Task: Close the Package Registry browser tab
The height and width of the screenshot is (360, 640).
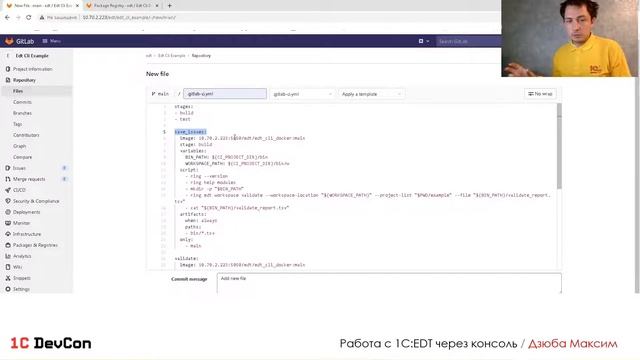Action: [x=157, y=6]
